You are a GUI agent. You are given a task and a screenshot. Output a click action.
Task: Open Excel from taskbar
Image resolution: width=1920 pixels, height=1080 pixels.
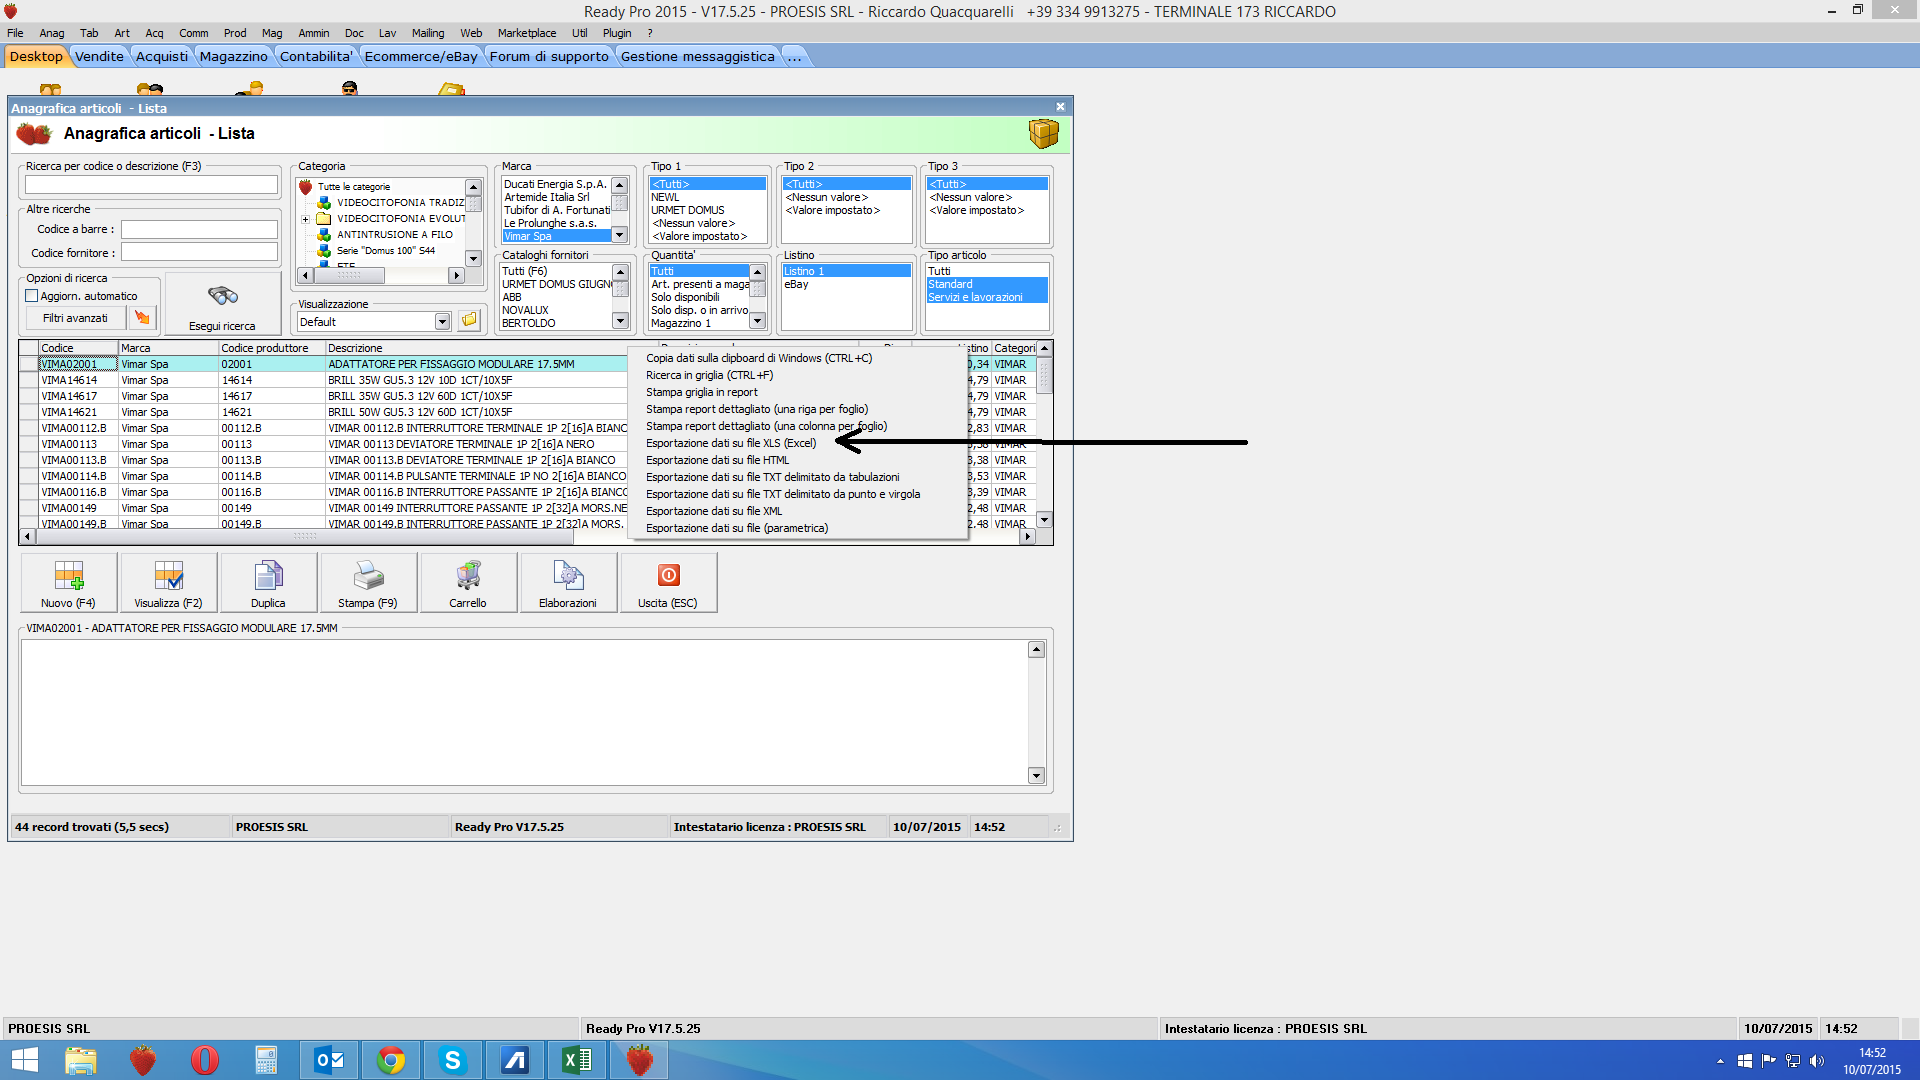577,1060
